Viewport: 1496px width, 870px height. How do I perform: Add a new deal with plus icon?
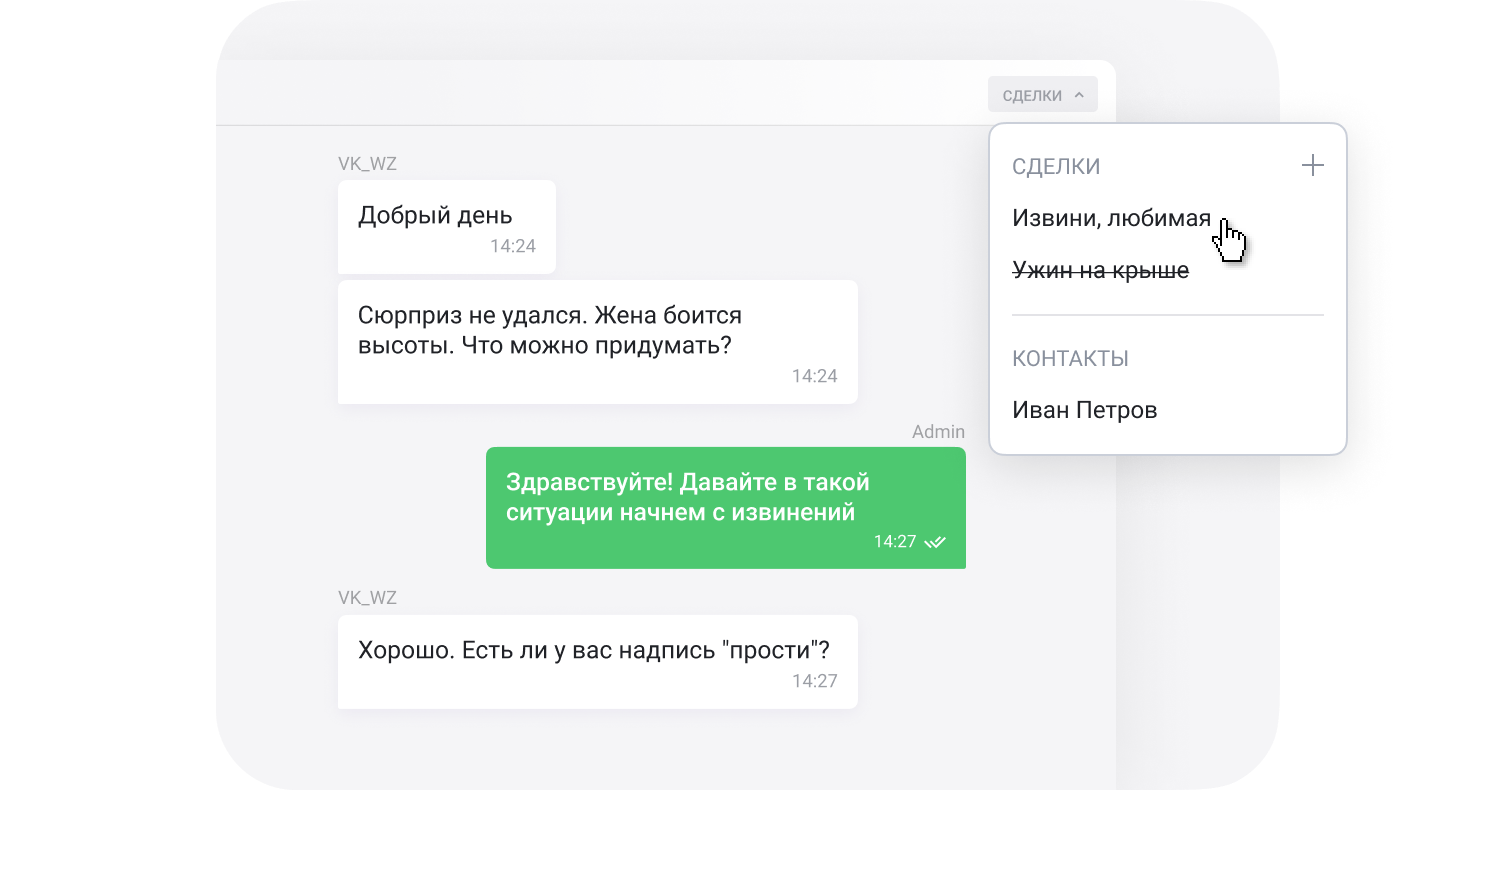click(x=1312, y=165)
